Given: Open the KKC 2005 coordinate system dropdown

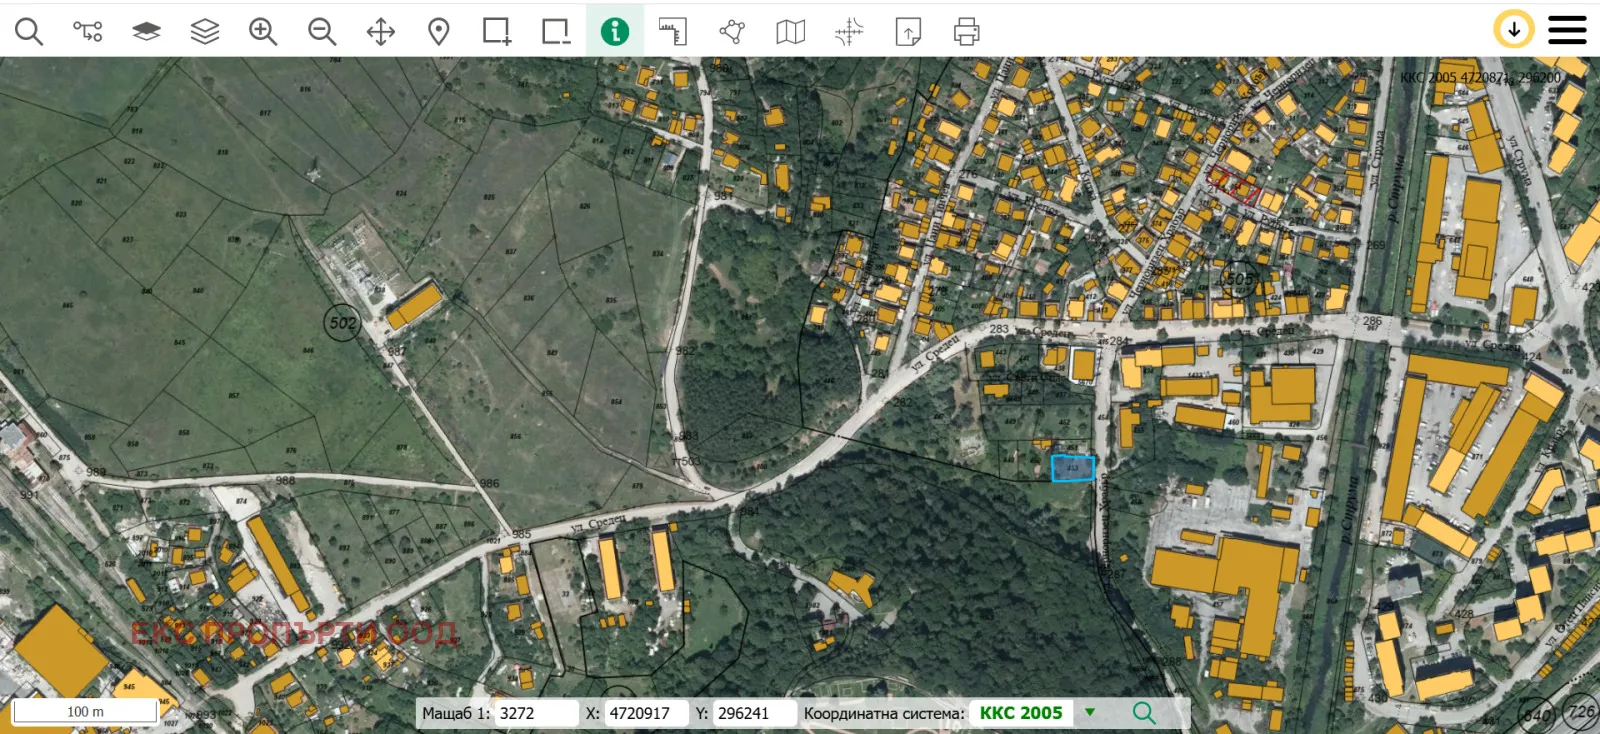Looking at the screenshot, I should (x=1021, y=713).
